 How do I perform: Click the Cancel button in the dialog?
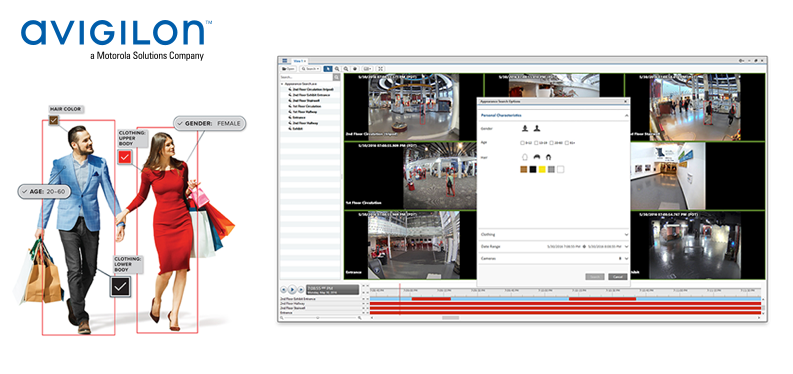tap(618, 277)
